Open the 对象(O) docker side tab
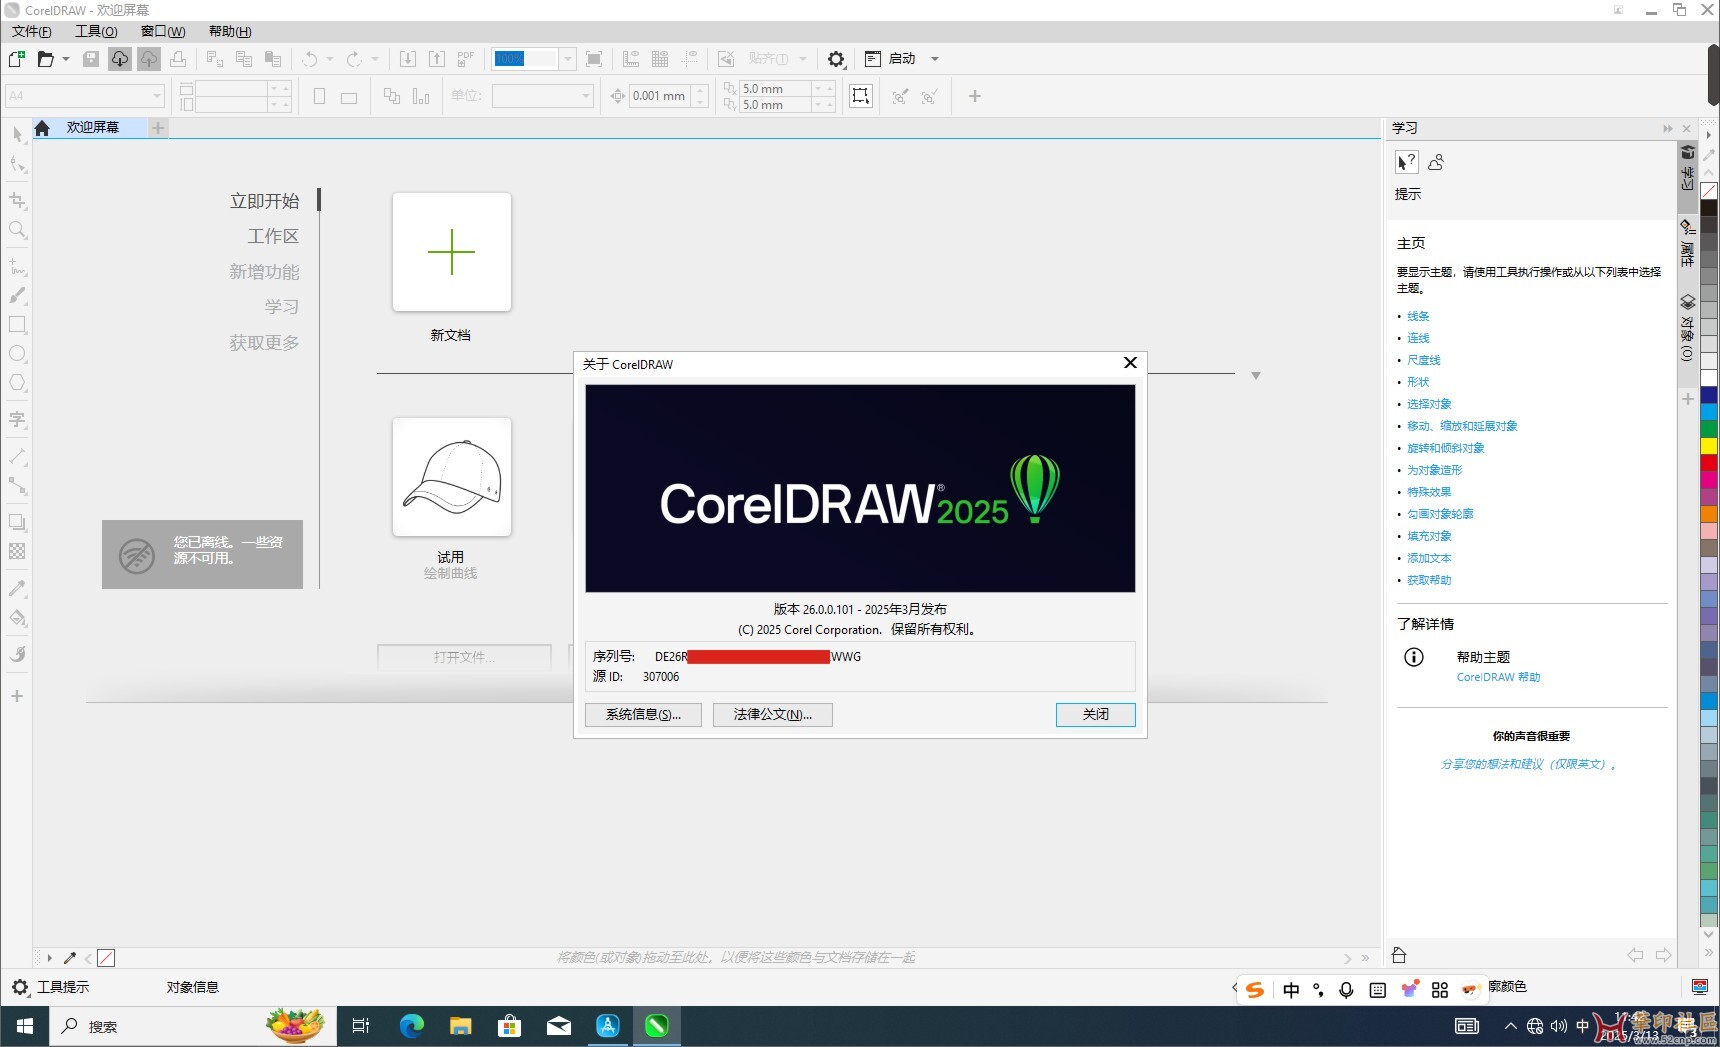This screenshot has height=1047, width=1720. (1687, 328)
